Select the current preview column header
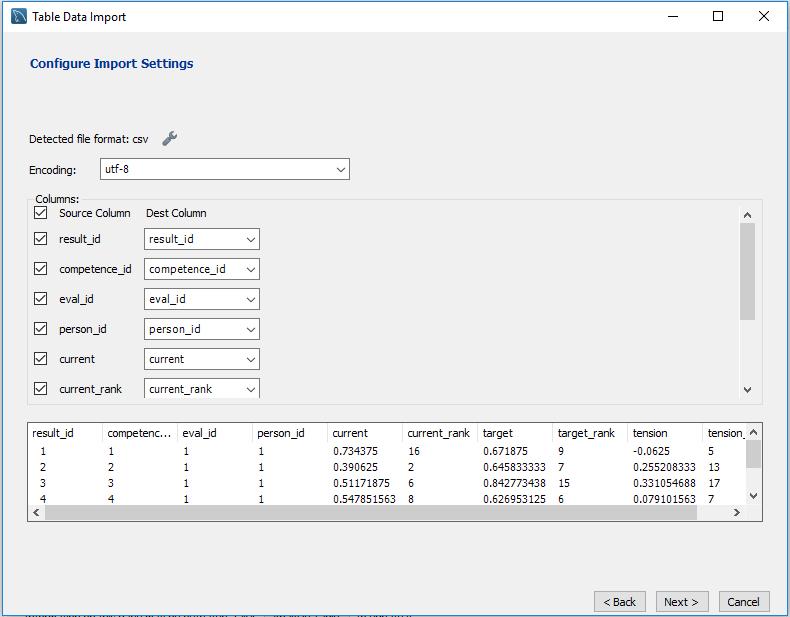 (365, 433)
